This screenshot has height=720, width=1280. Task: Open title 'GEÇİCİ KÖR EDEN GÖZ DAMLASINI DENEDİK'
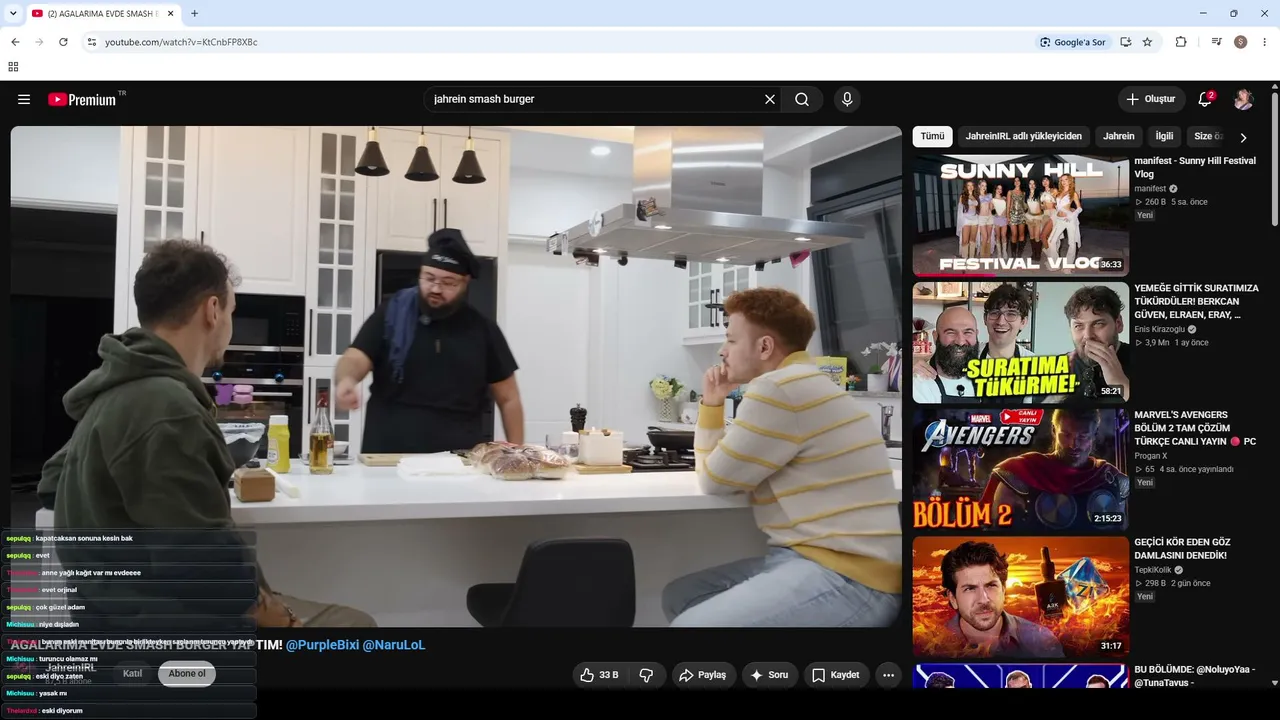point(1183,549)
